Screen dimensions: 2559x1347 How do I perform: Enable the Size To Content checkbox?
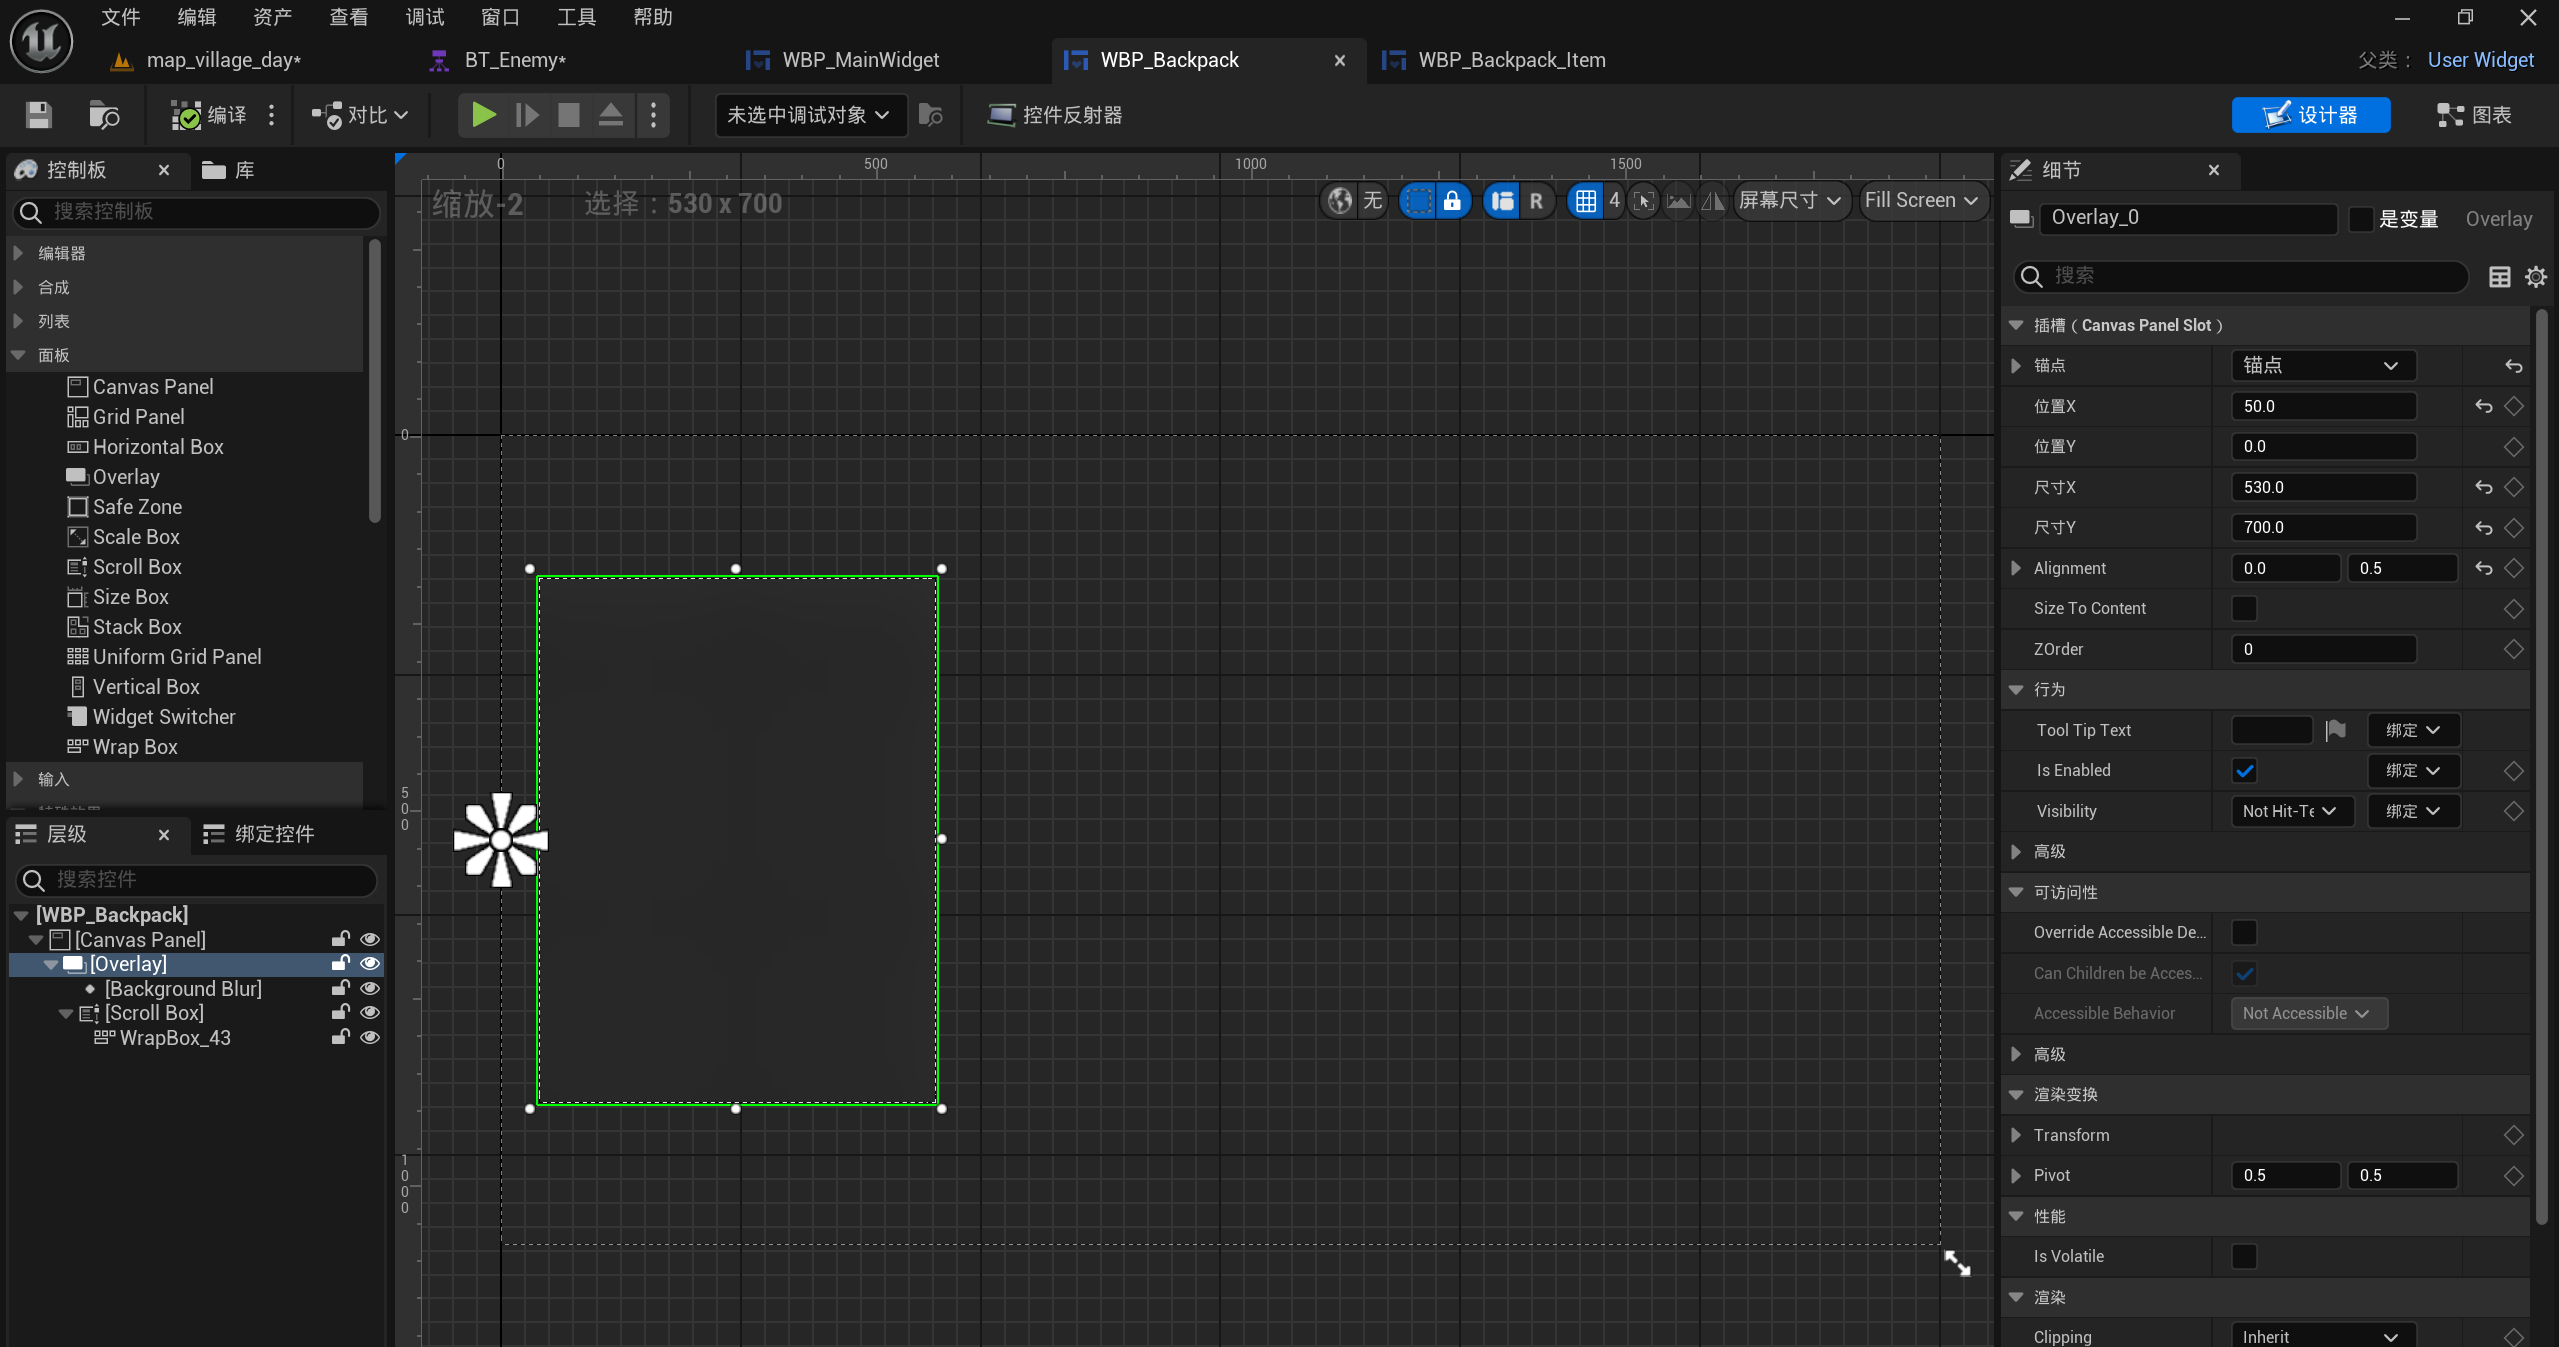coord(2244,608)
